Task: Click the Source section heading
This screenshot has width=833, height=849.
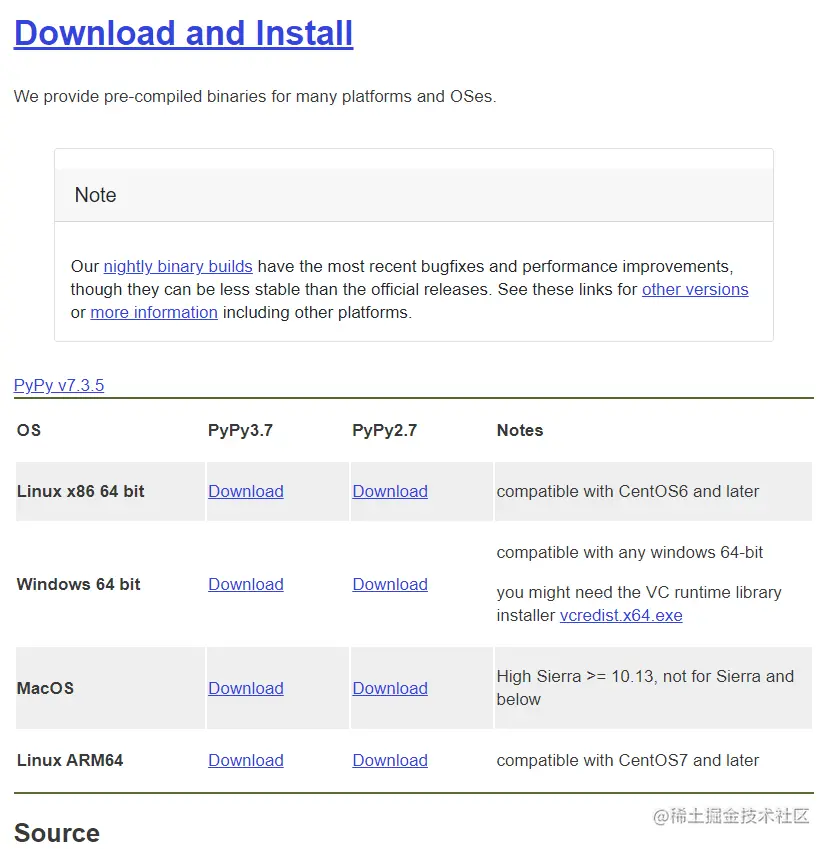Action: click(x=57, y=833)
